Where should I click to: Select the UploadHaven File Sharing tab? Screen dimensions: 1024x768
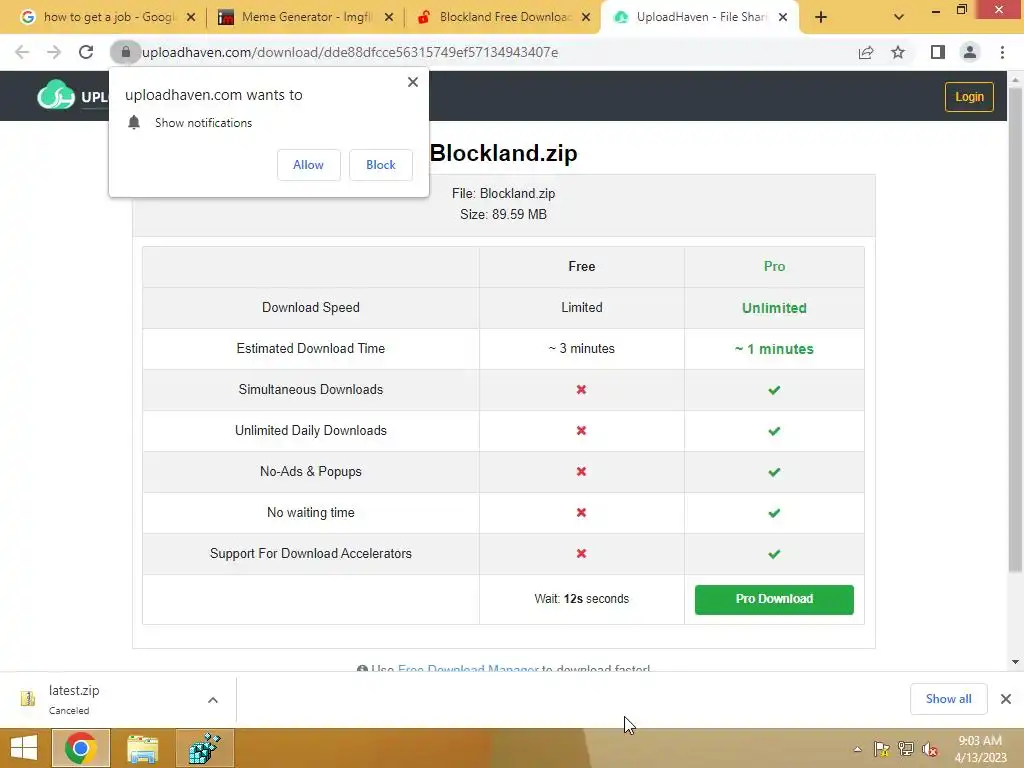pyautogui.click(x=701, y=17)
